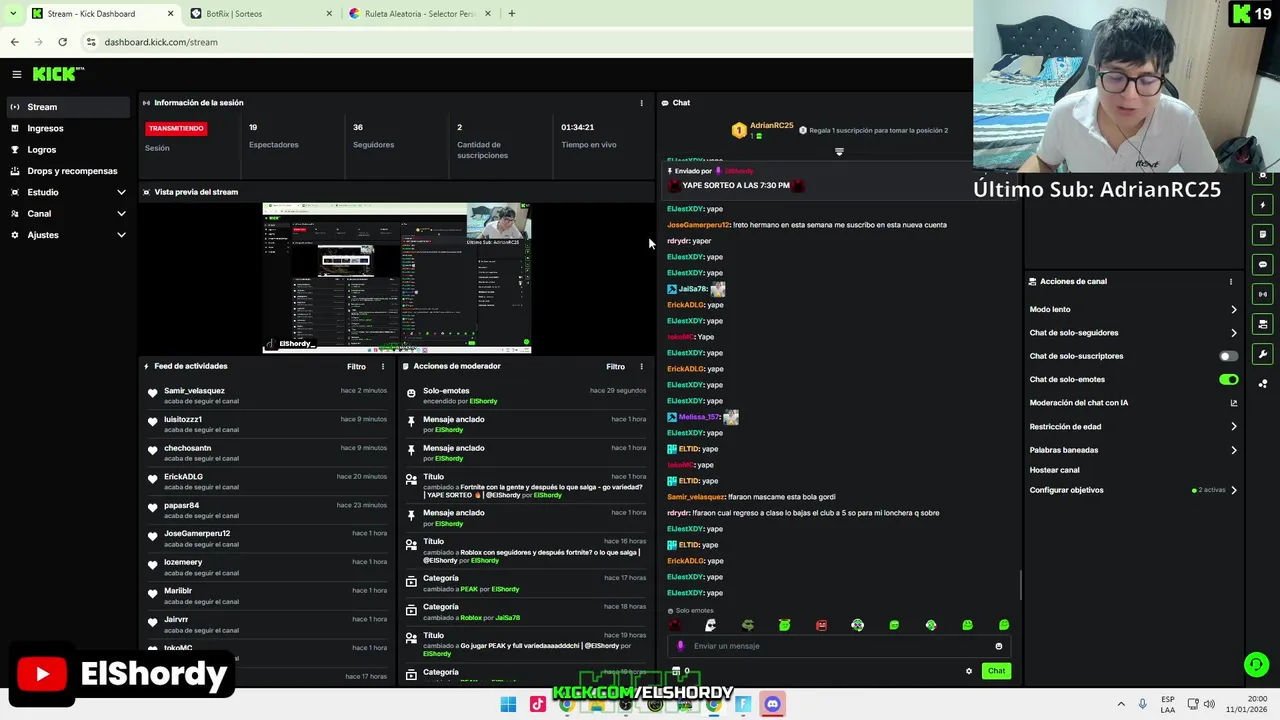1280x720 pixels.
Task: Open options menu of Feed de actividades panel
Action: pyautogui.click(x=382, y=367)
